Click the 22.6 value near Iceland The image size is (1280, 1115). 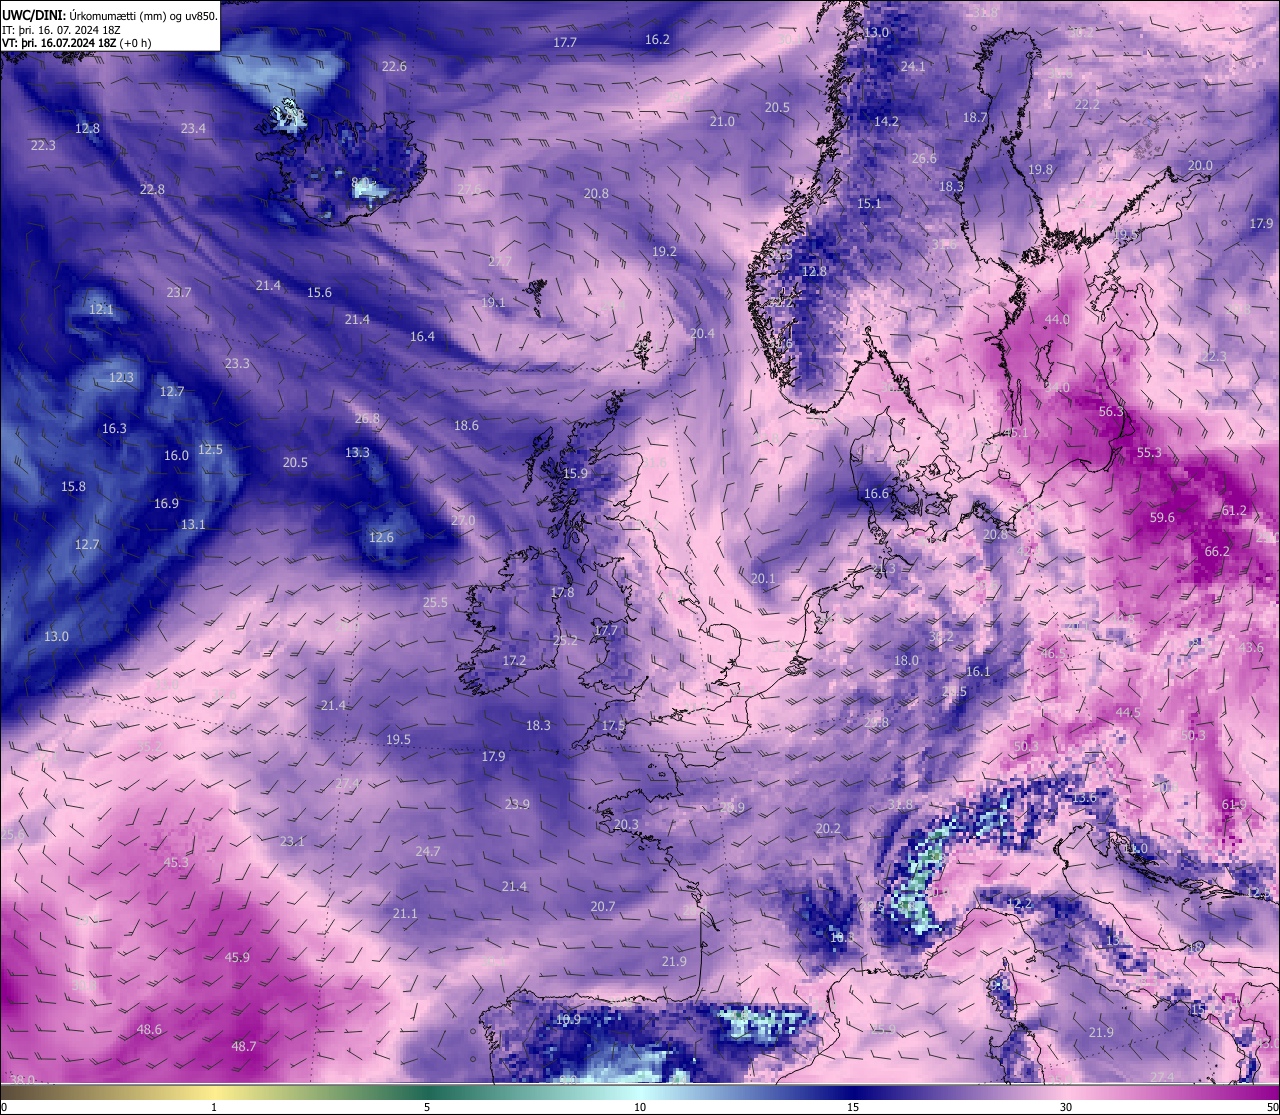(394, 66)
